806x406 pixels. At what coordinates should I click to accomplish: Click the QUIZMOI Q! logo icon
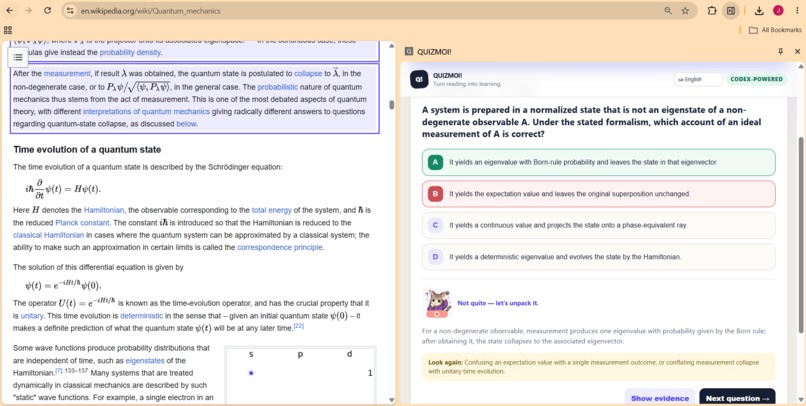419,79
